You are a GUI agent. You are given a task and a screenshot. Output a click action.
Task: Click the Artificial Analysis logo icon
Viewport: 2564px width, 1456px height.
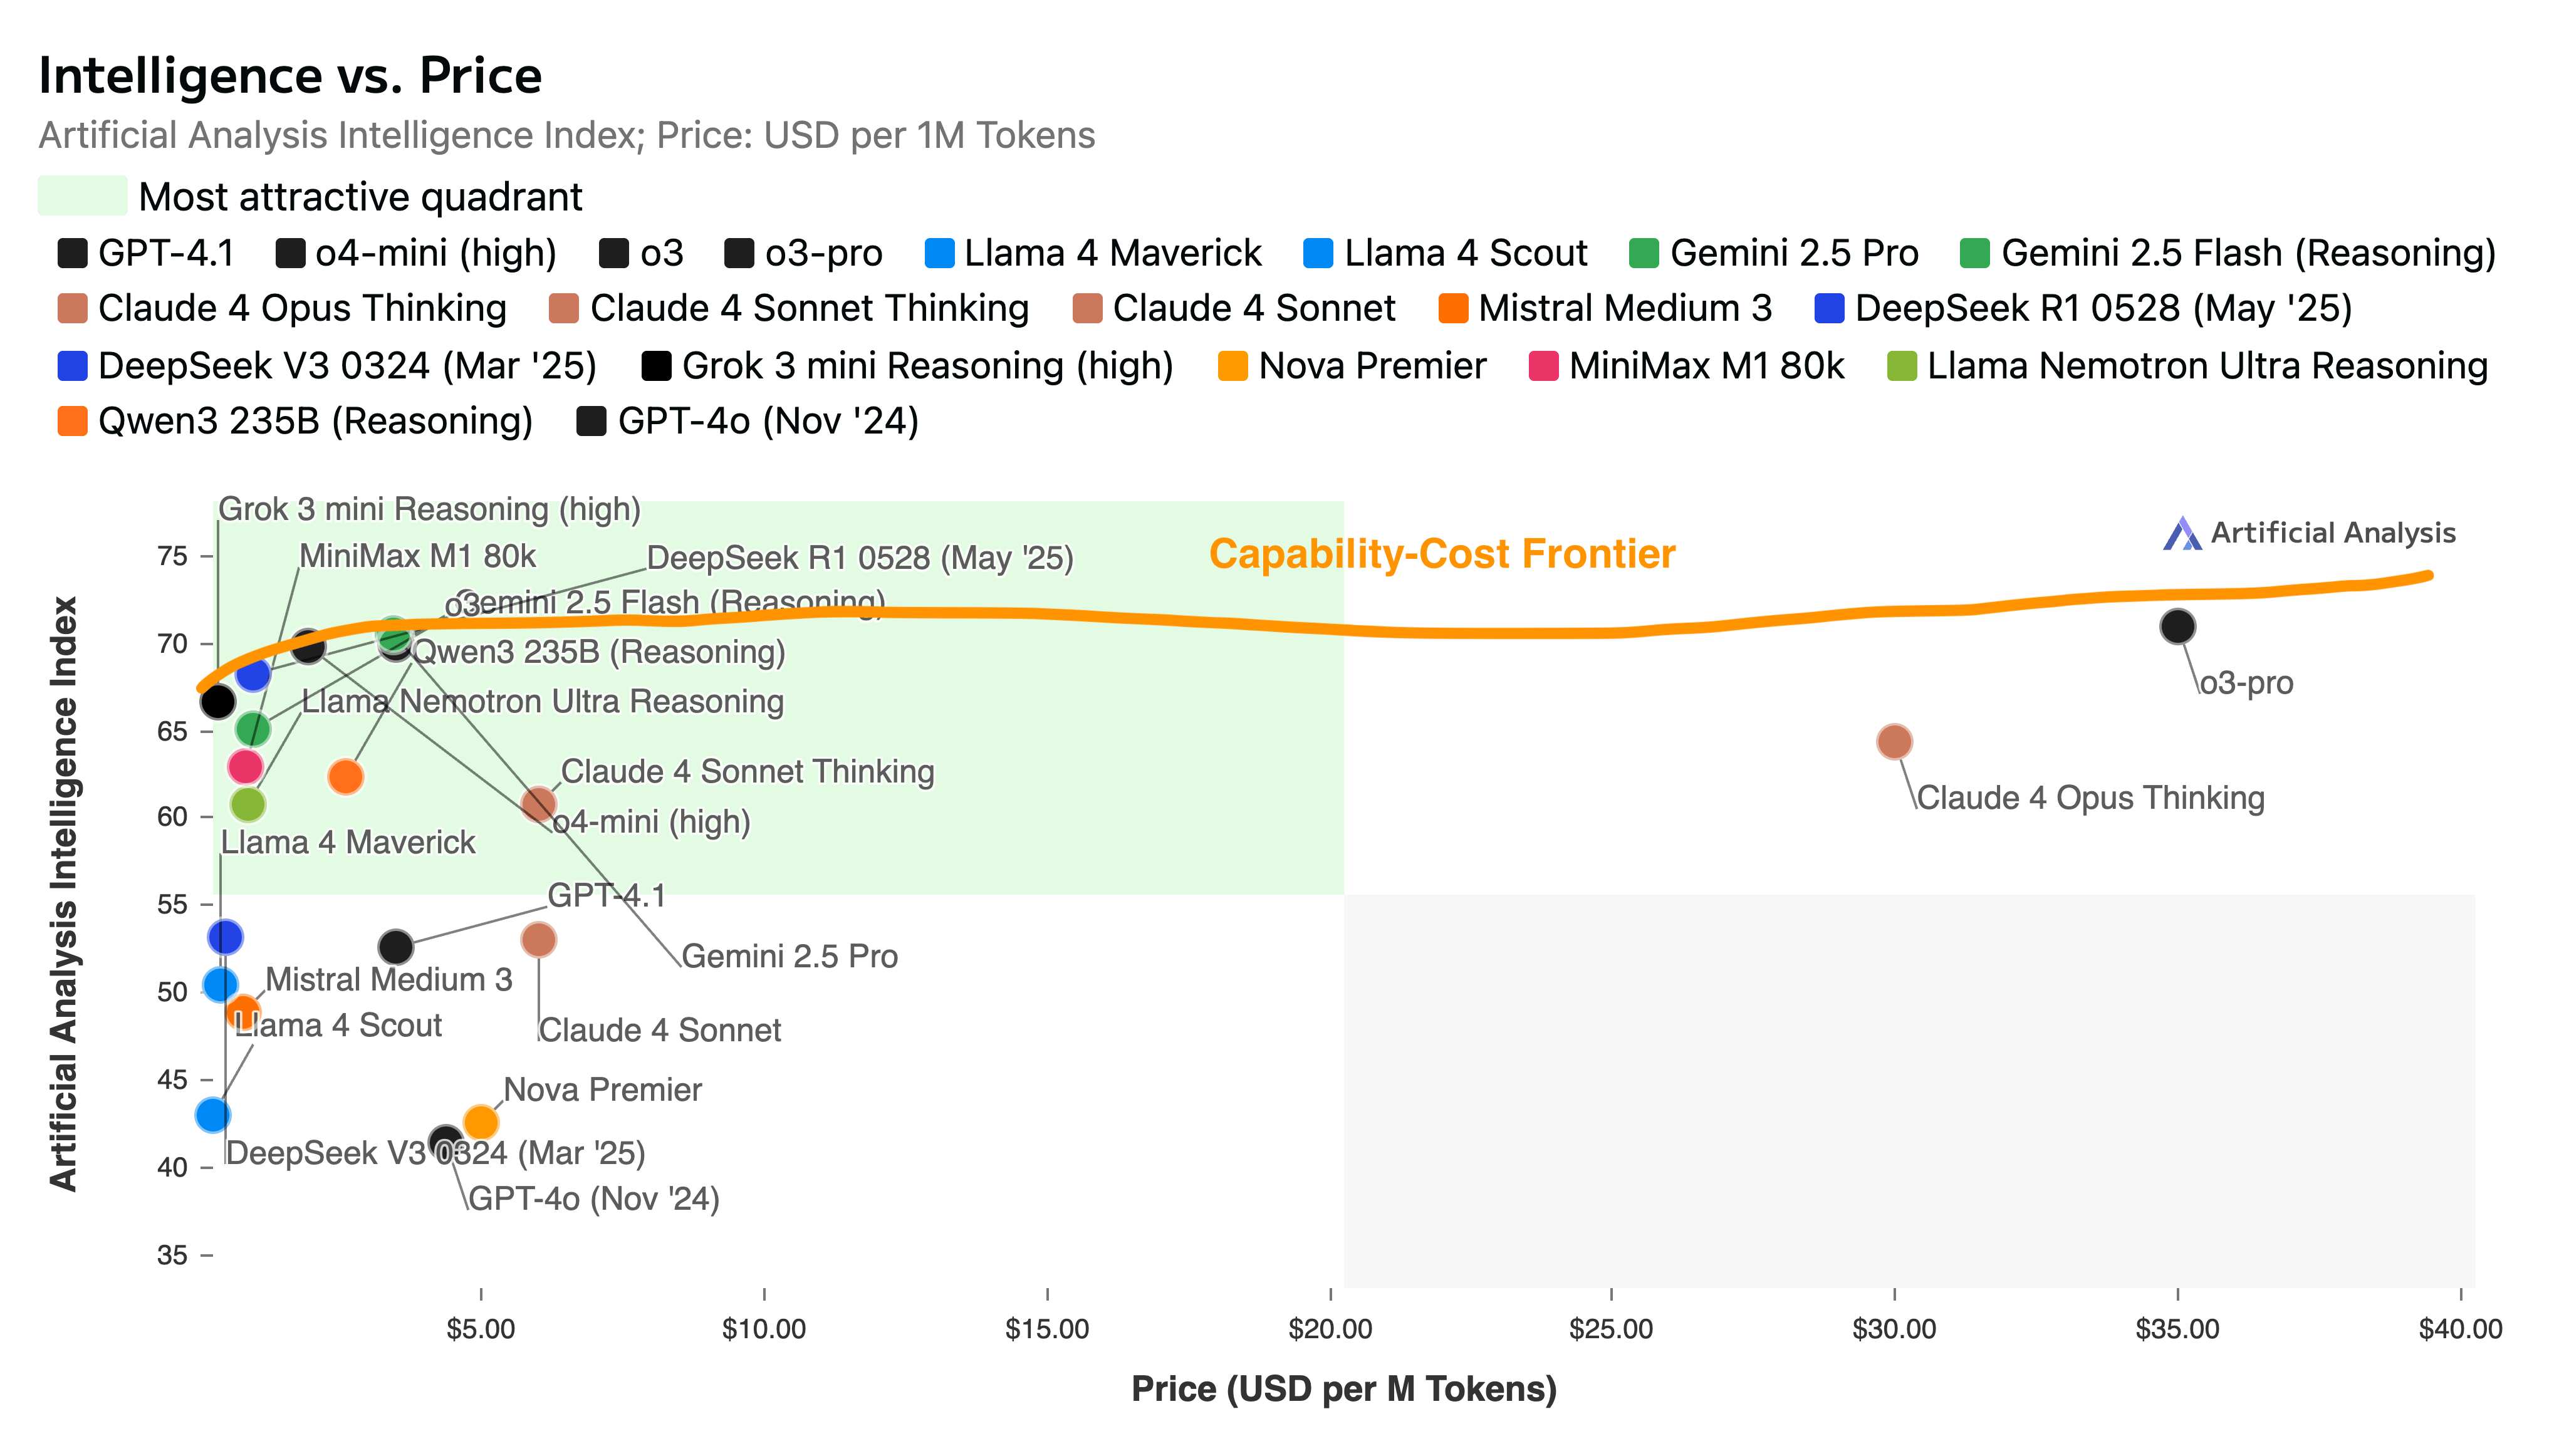[x=2181, y=534]
